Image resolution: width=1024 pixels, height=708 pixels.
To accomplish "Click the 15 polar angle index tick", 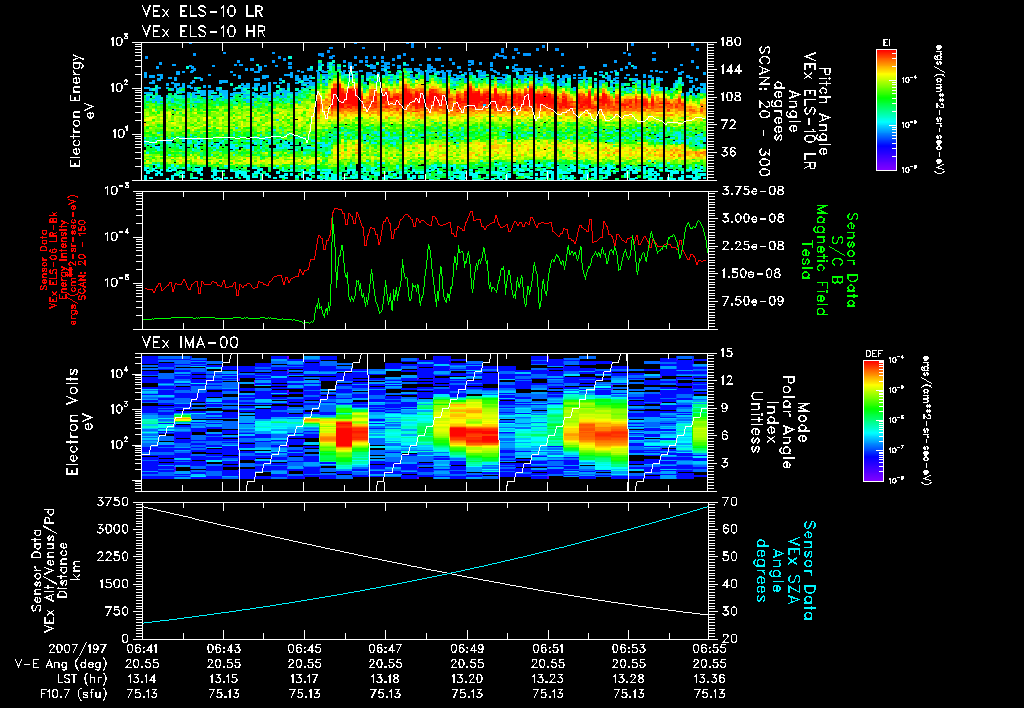I will coord(726,353).
